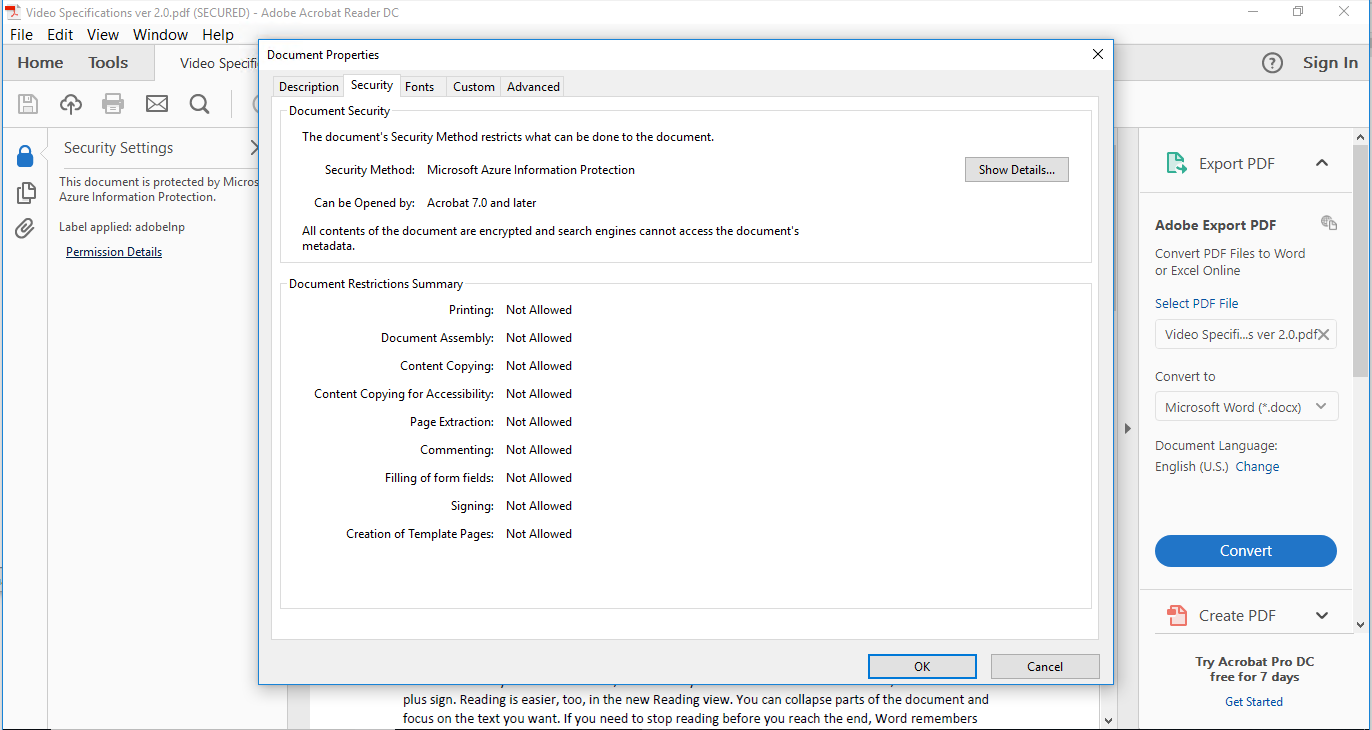The image size is (1372, 730).
Task: Switch to the Fonts tab
Action: (420, 86)
